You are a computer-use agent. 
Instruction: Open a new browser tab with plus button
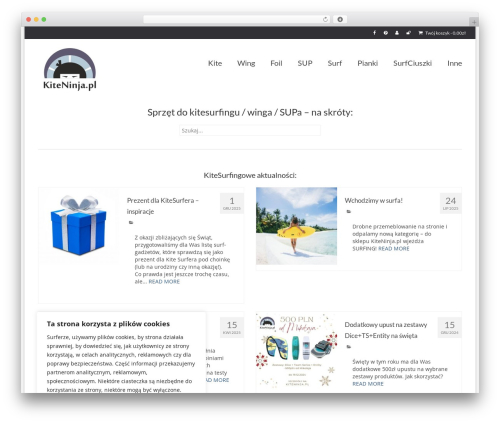click(474, 22)
